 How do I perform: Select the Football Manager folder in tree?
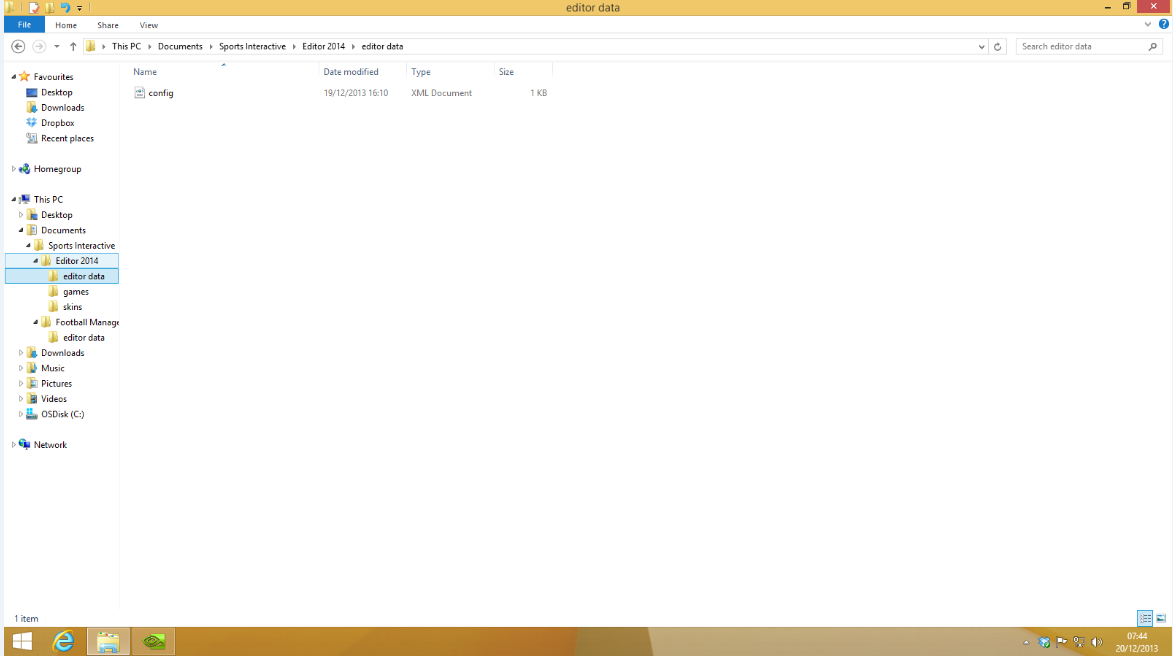coord(87,322)
